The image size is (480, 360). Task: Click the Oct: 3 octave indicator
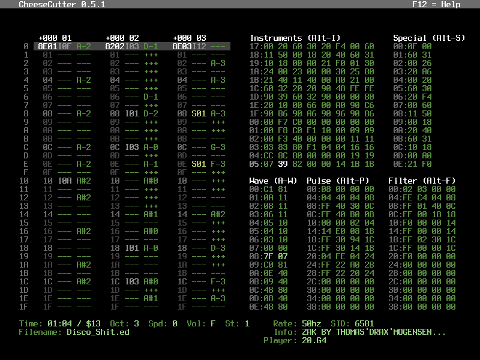(x=124, y=324)
